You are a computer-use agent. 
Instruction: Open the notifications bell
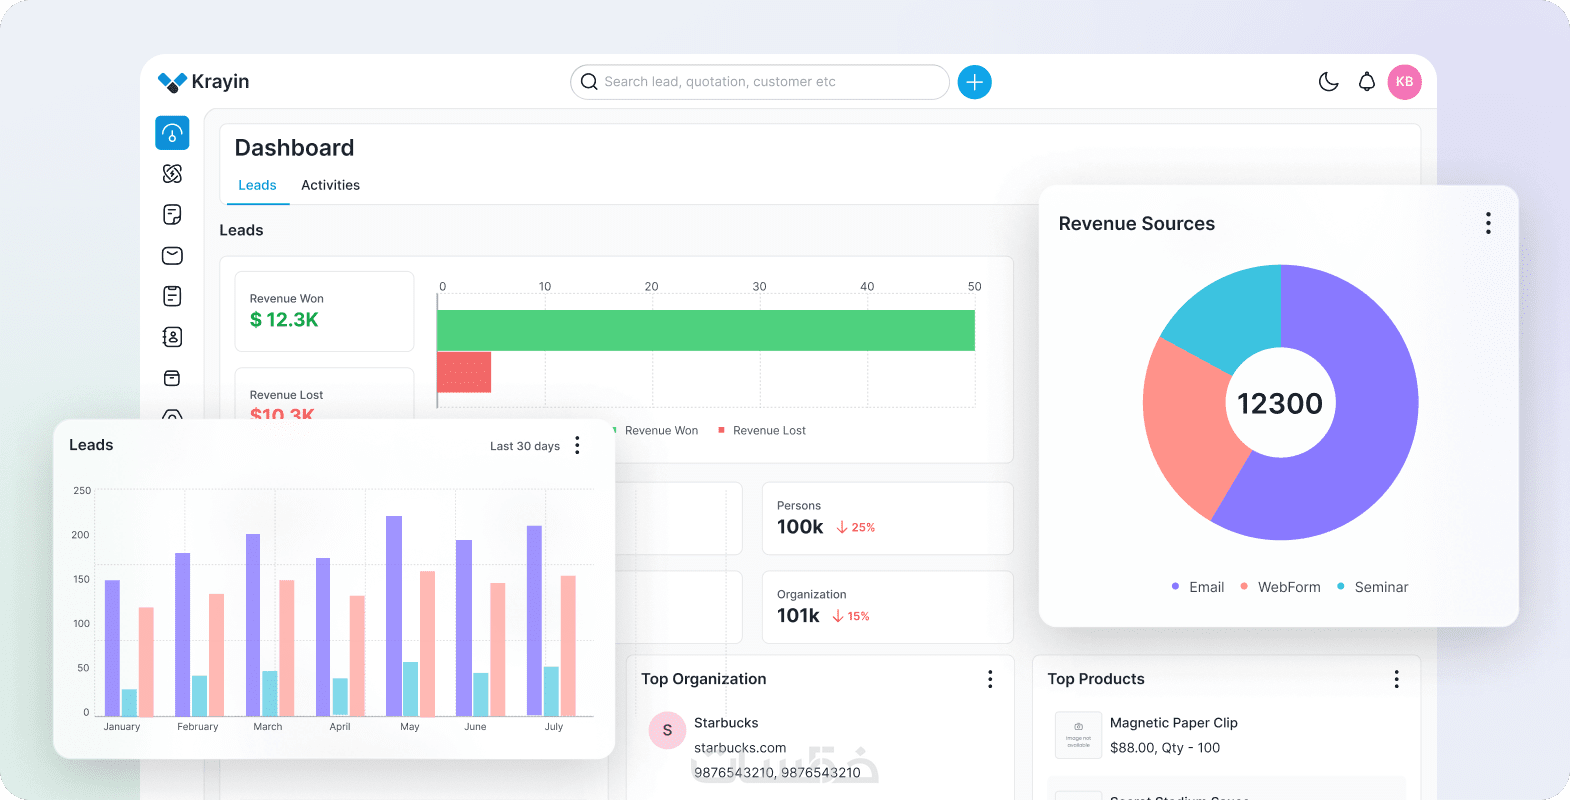[x=1367, y=82]
